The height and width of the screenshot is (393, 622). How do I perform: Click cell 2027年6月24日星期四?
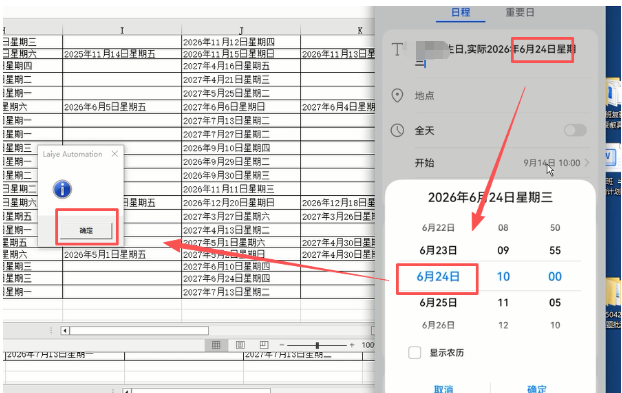click(x=241, y=278)
